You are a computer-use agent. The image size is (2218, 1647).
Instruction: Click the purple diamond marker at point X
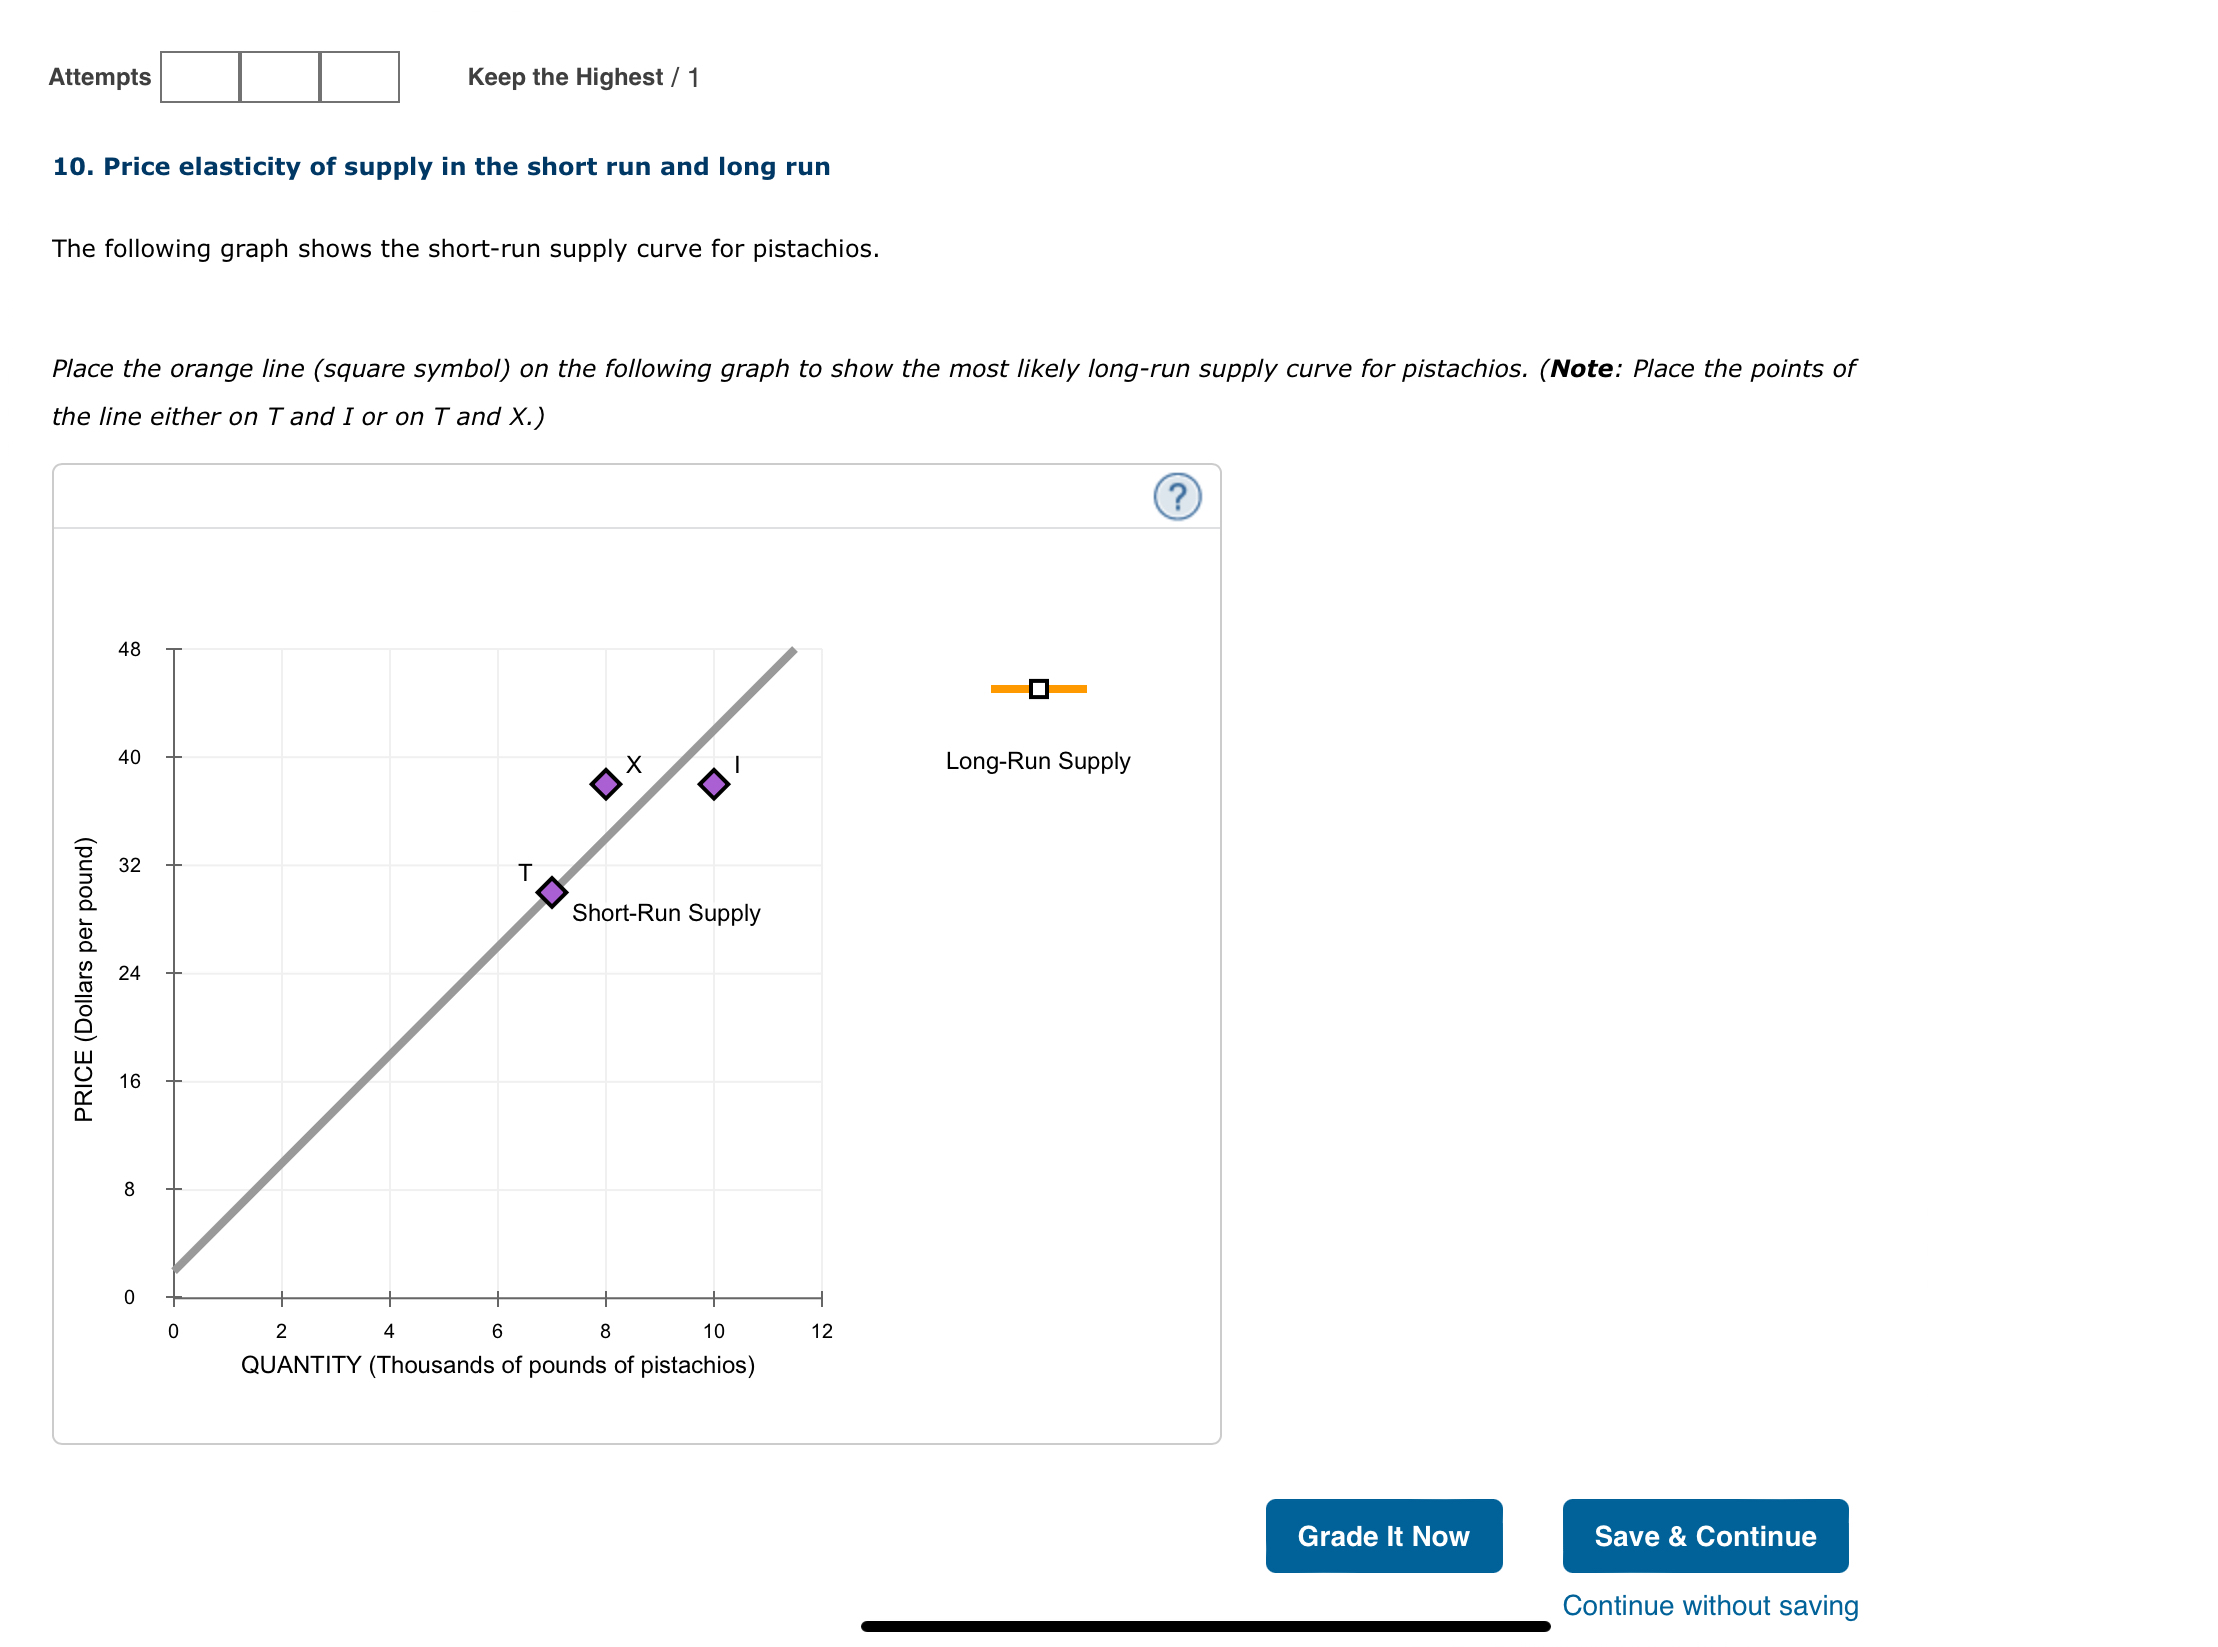(x=604, y=784)
